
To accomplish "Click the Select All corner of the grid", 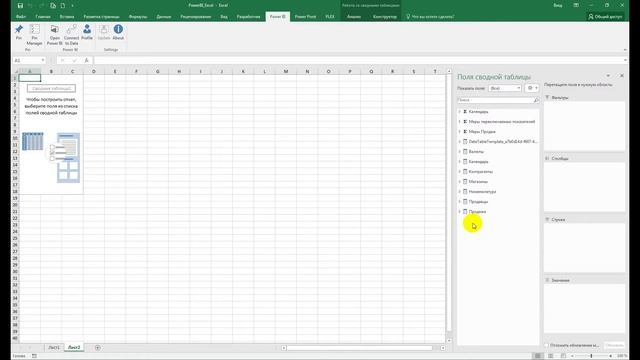I will click(x=16, y=71).
